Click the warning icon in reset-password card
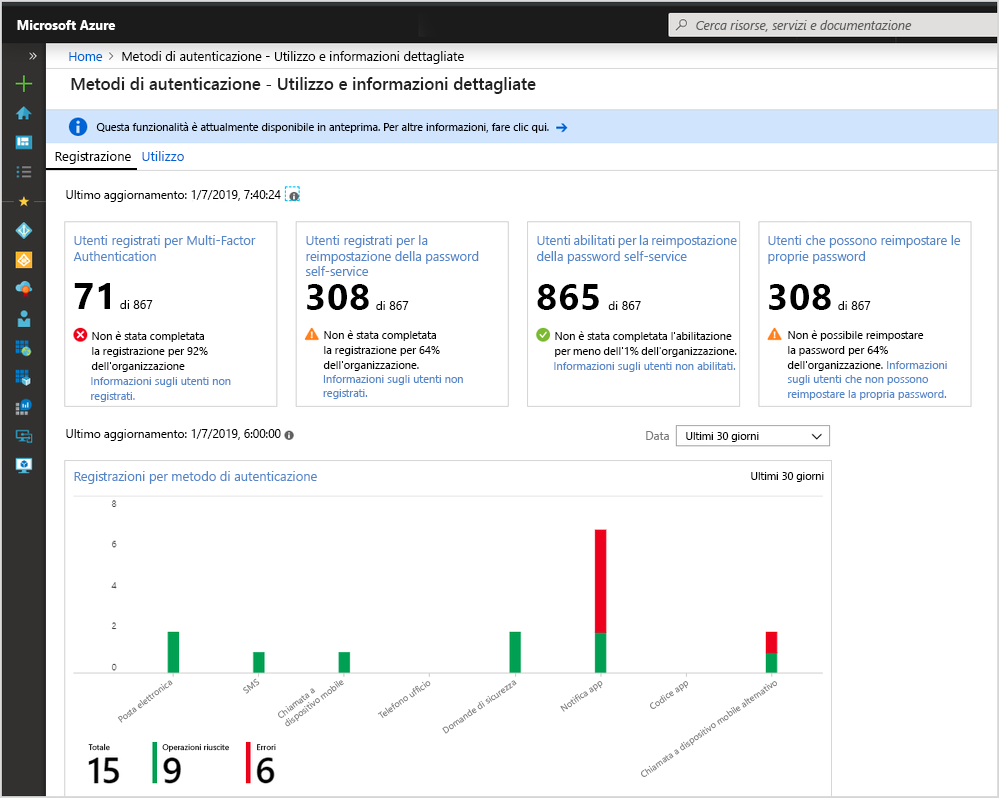Viewport: 999px width, 798px height. coord(774,334)
